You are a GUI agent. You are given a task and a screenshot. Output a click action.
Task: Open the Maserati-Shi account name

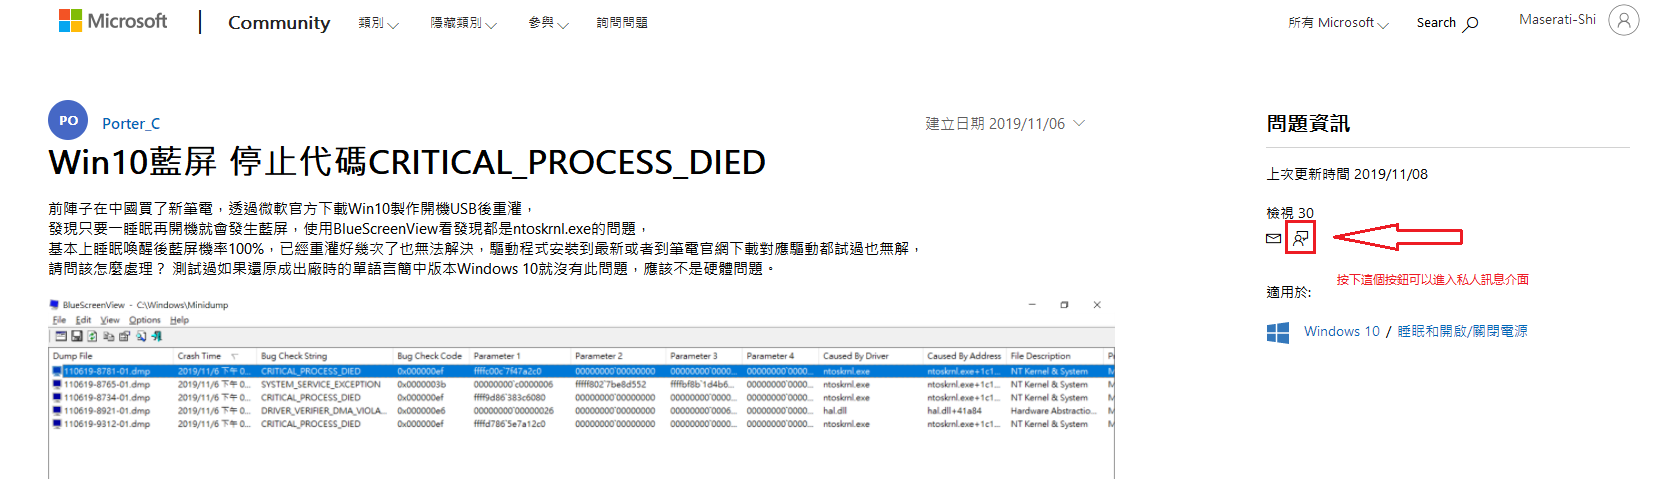[x=1557, y=19]
